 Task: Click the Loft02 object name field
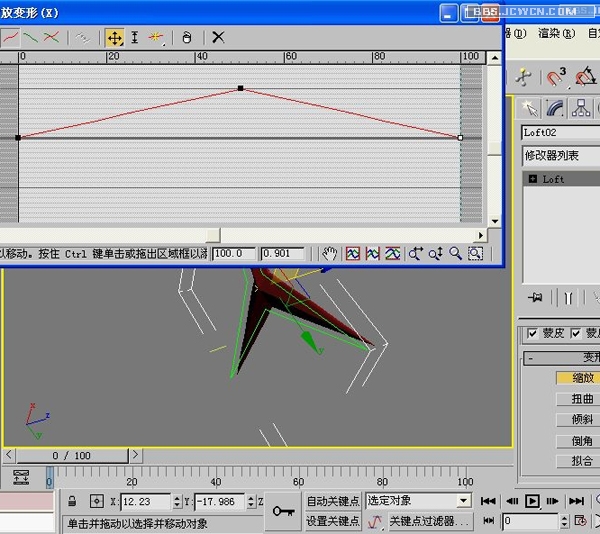point(561,133)
